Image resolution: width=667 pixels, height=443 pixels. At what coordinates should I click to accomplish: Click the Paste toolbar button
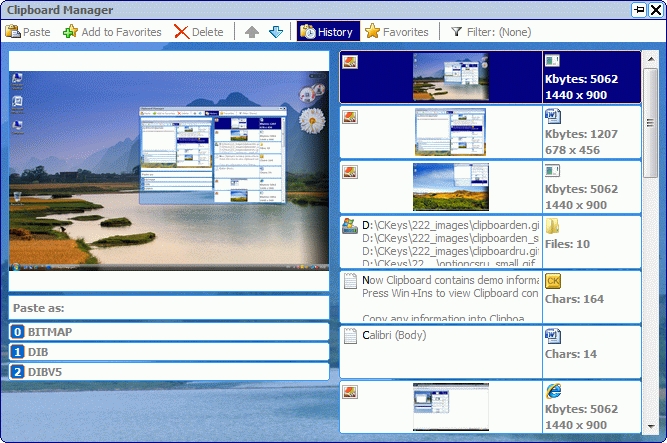[29, 32]
